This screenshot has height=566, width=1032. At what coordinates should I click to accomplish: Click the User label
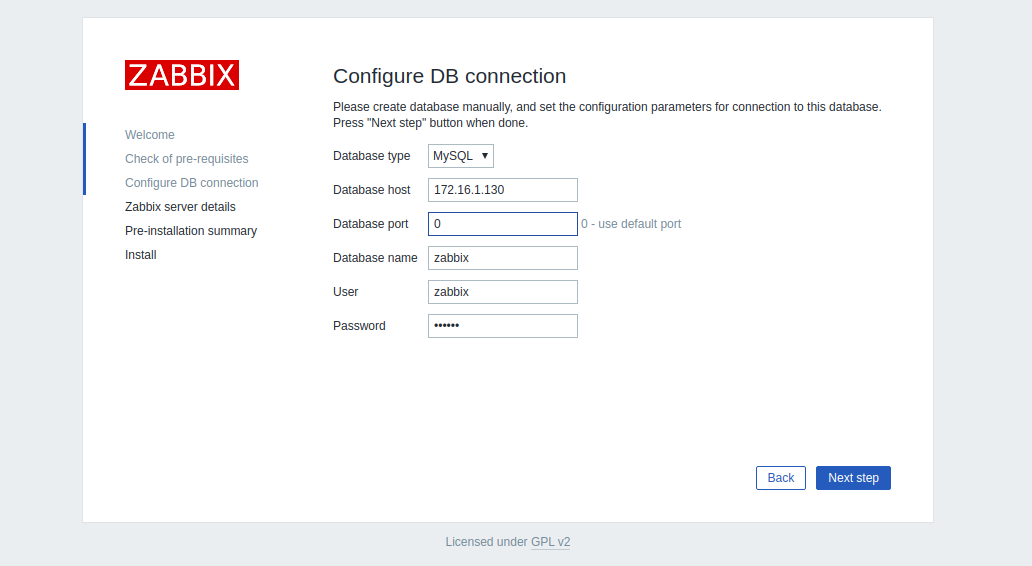[x=346, y=292]
